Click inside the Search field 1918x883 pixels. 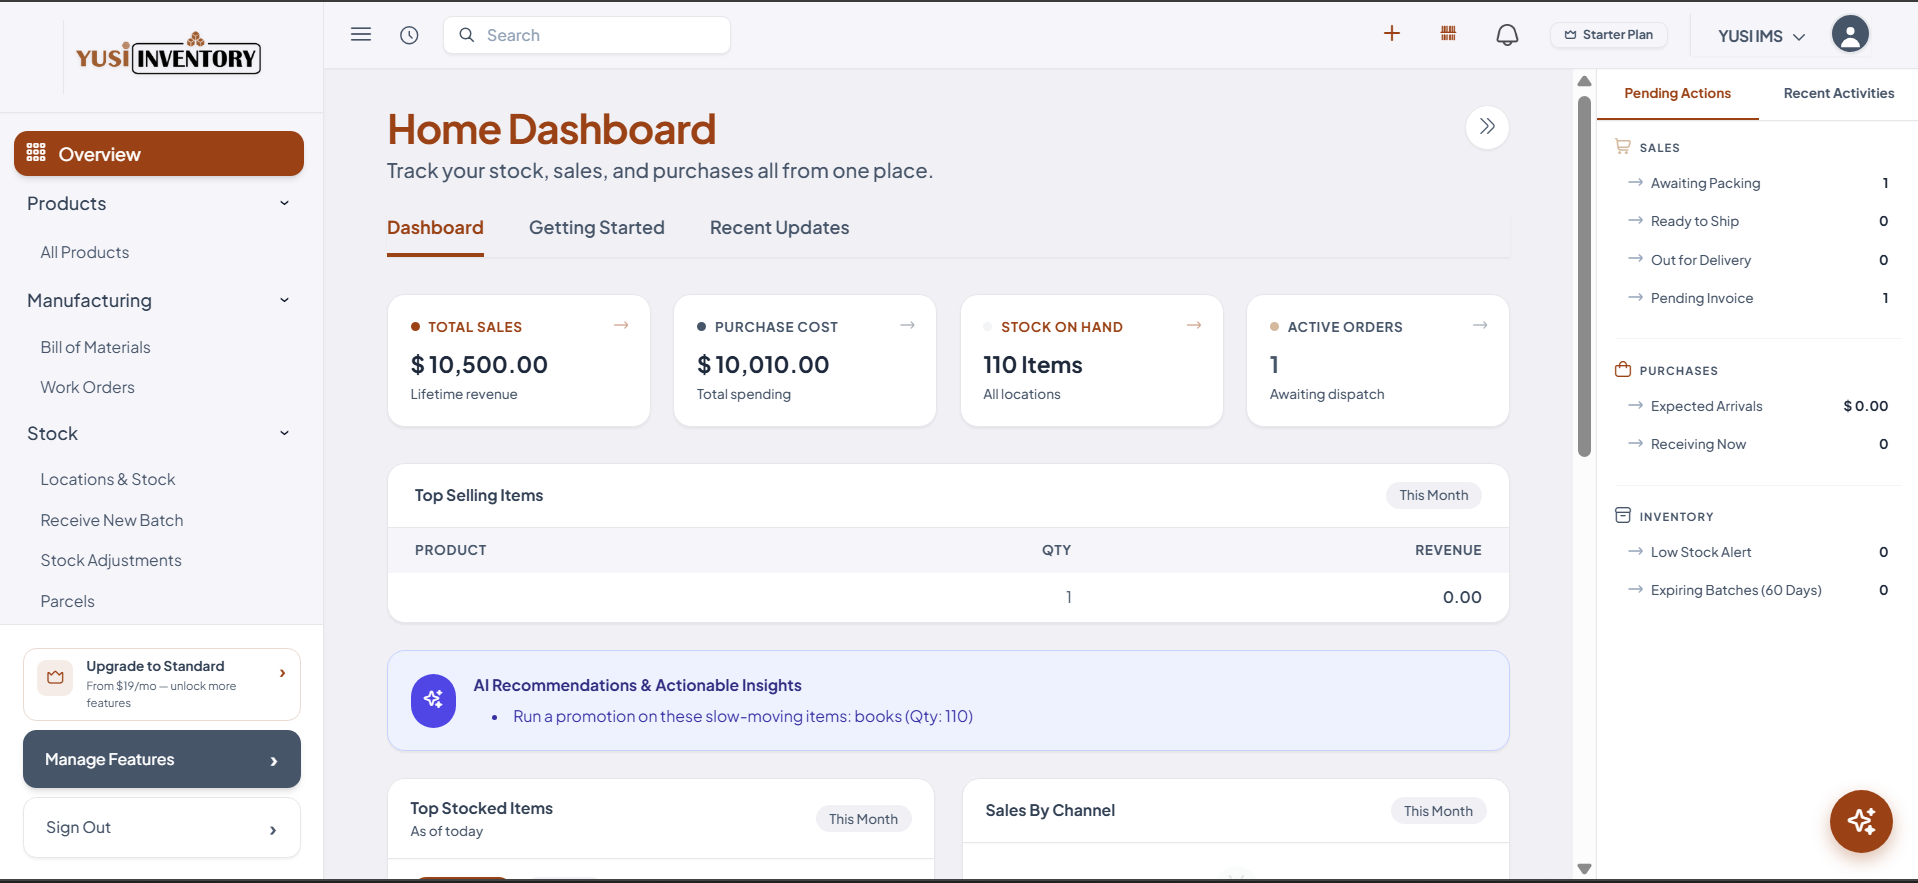(x=587, y=35)
